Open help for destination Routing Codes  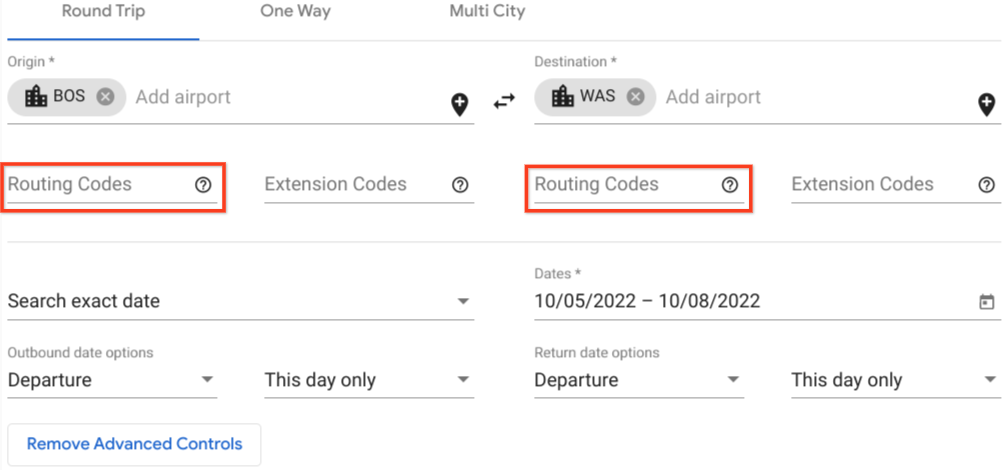point(730,185)
